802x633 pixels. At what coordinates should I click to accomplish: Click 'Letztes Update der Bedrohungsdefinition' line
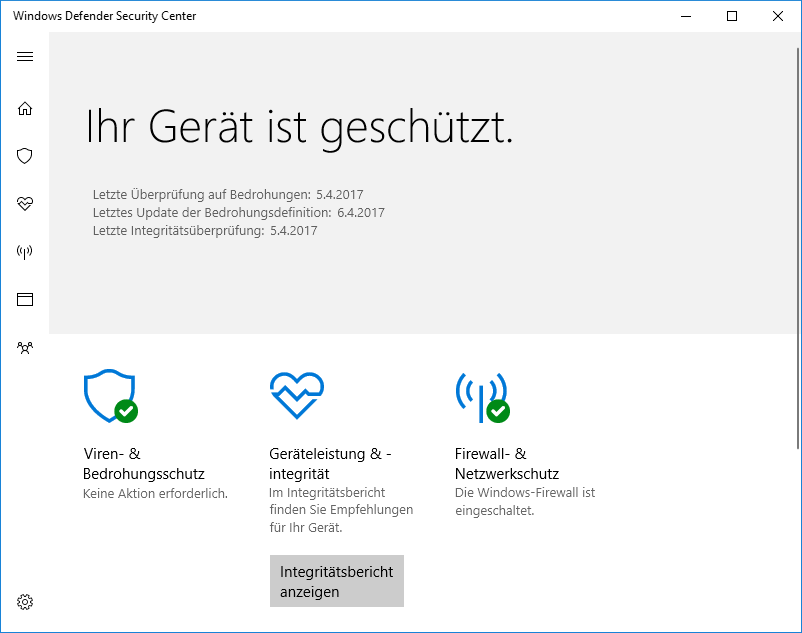(x=239, y=213)
